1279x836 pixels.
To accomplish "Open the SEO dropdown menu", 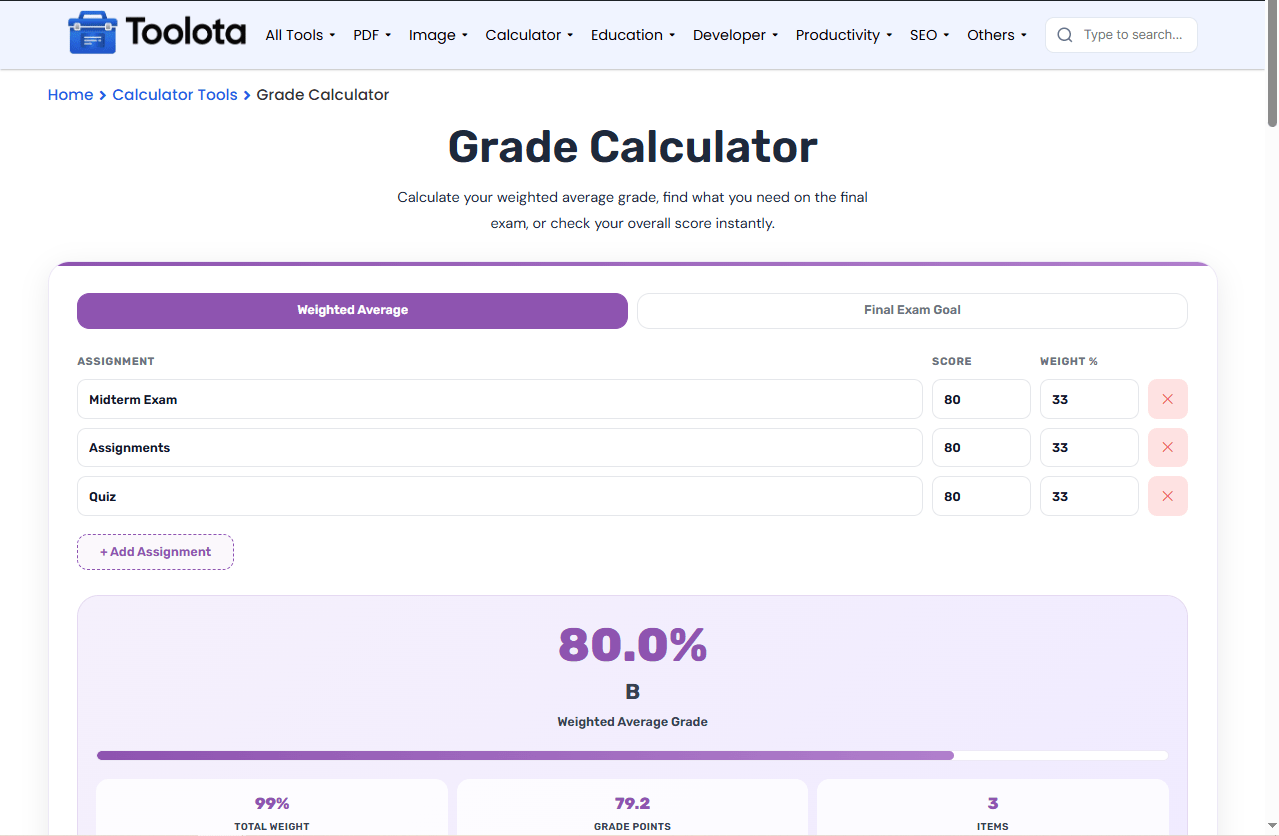I will [929, 35].
